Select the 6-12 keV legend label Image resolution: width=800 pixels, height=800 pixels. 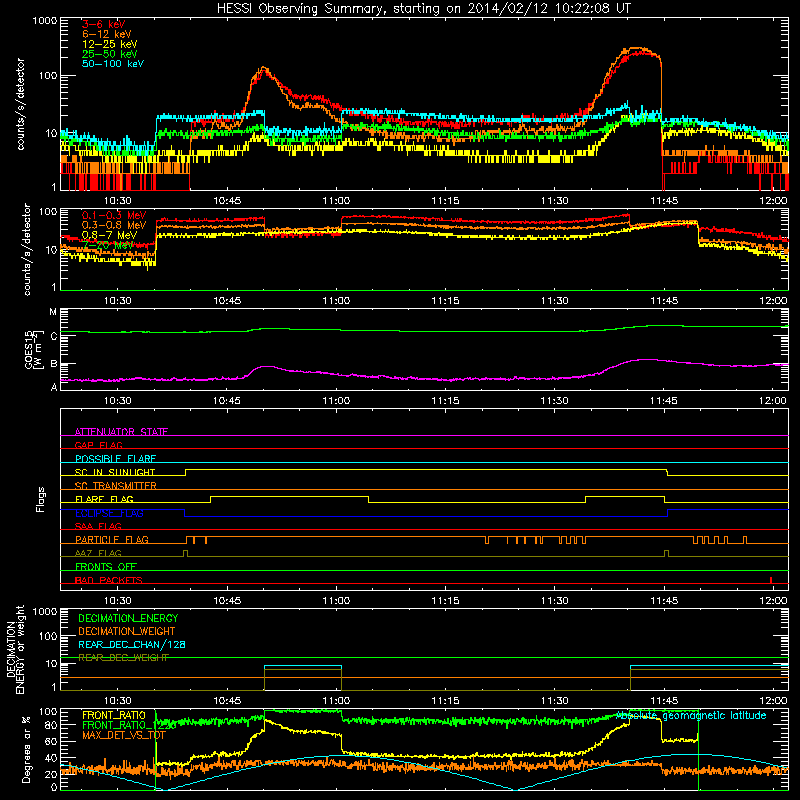107,34
